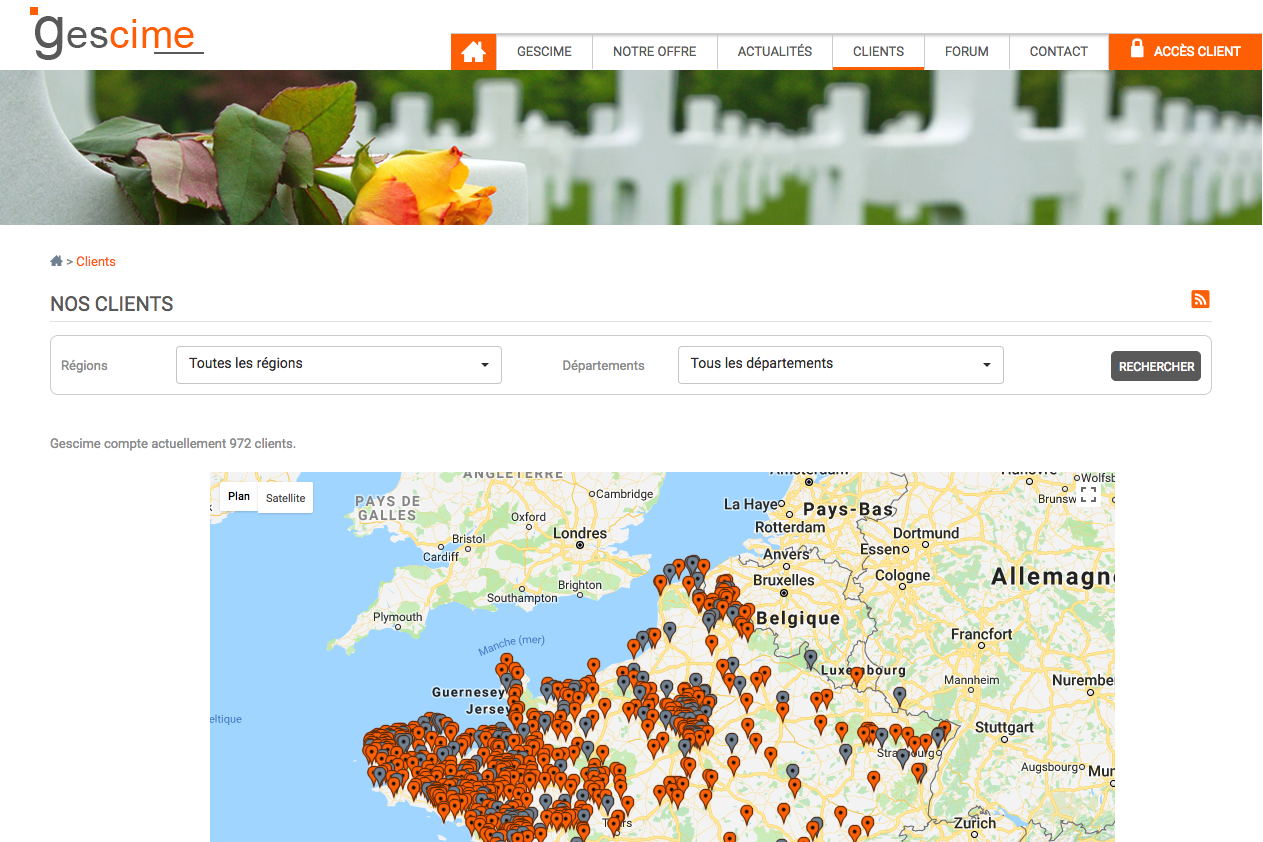Click the Zurich label on map
Screen dimensions: 1263x842
975,824
